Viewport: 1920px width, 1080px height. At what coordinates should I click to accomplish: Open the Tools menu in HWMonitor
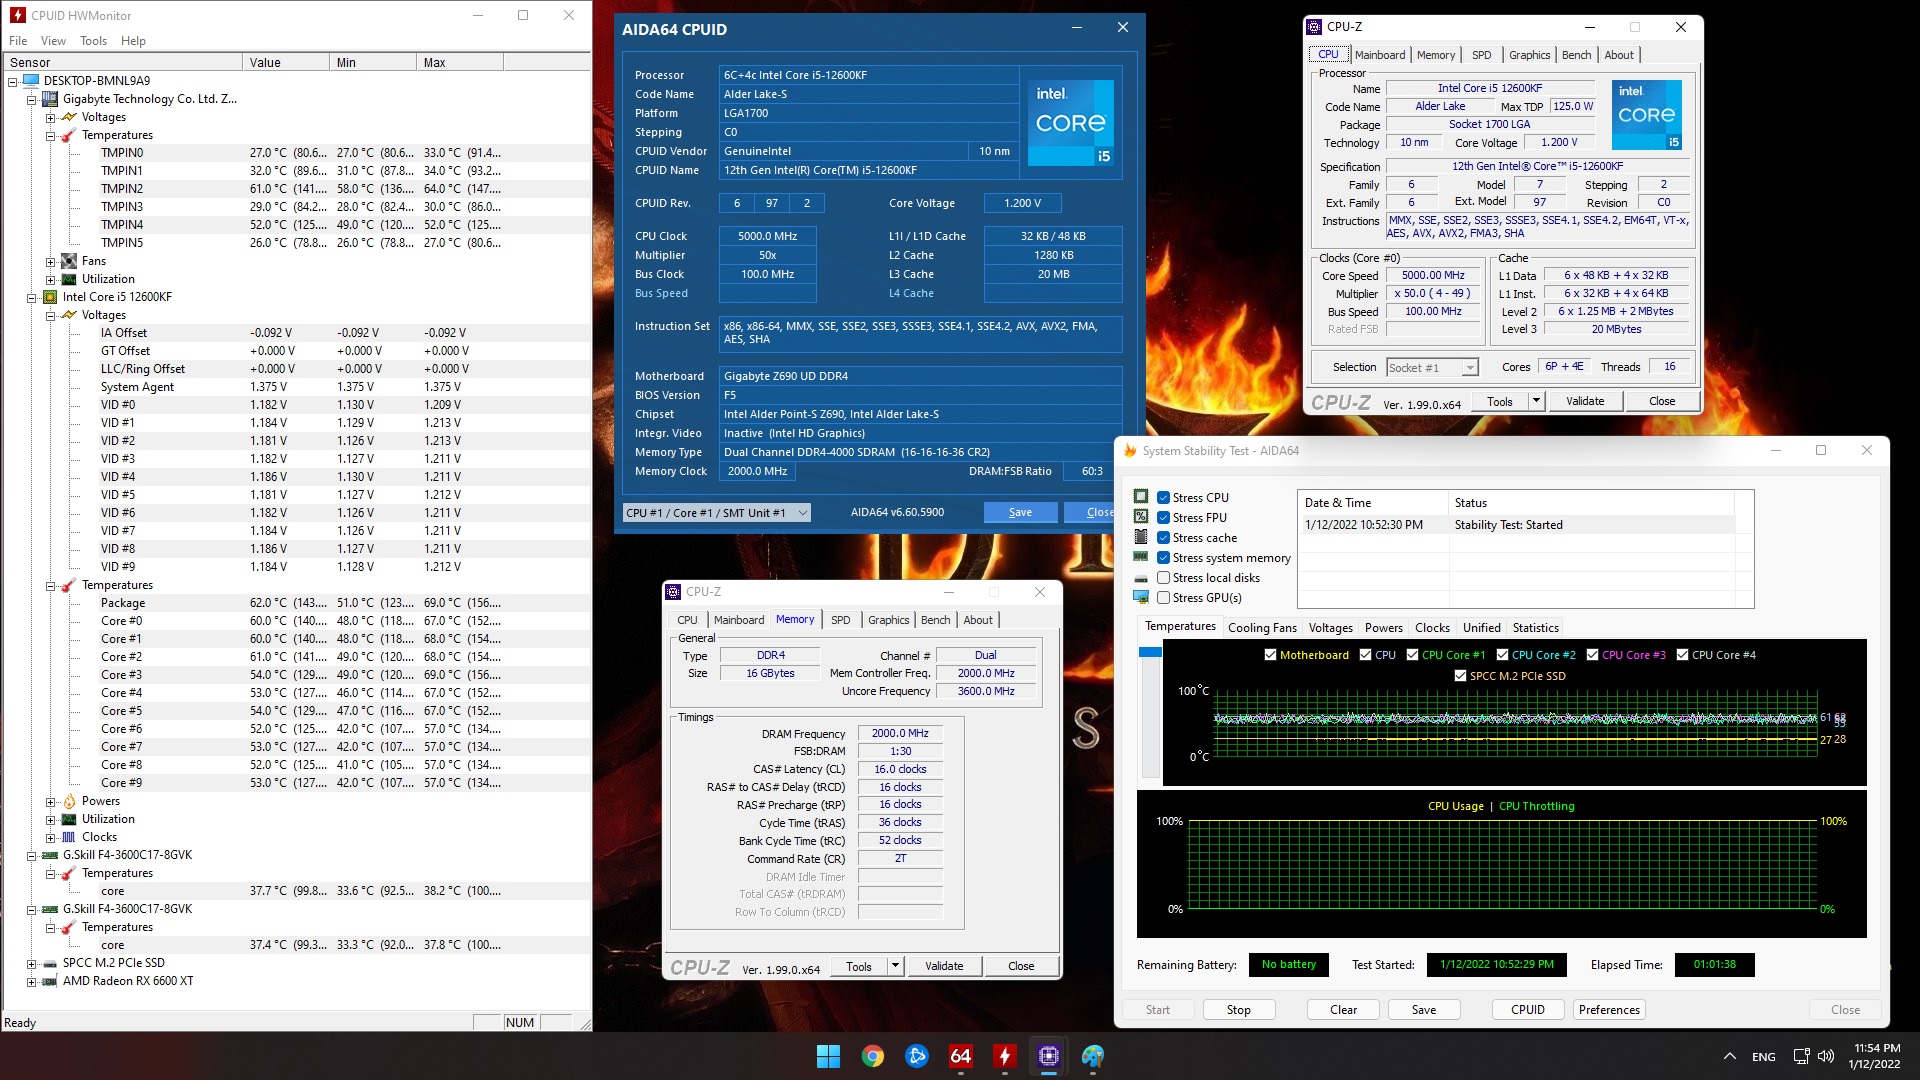coord(93,41)
